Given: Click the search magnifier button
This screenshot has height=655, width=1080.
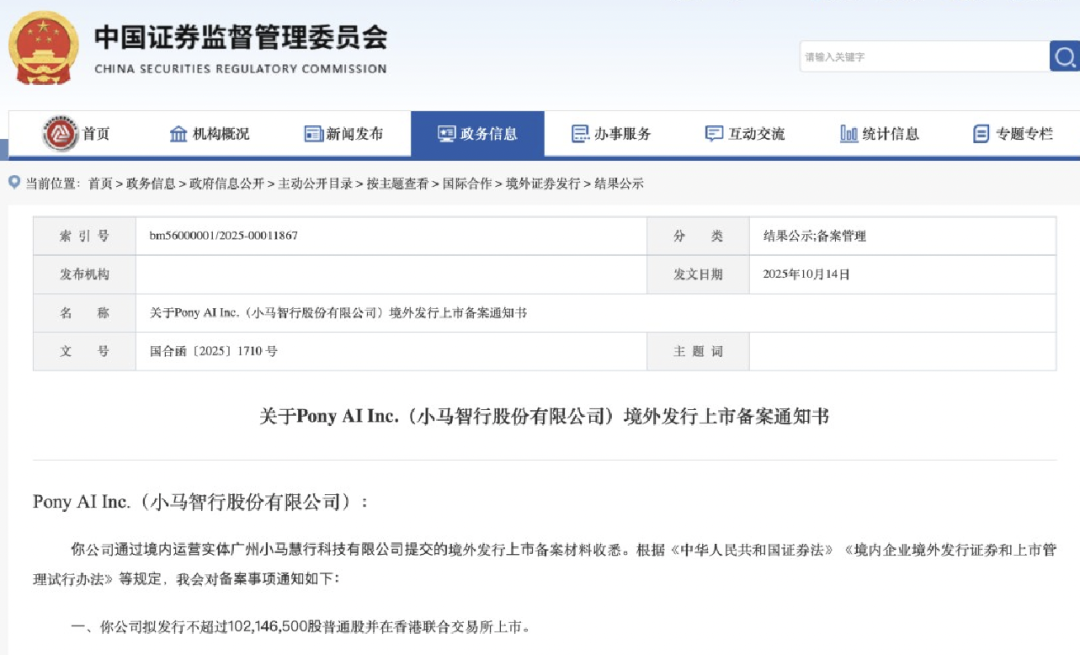Looking at the screenshot, I should (x=1064, y=56).
